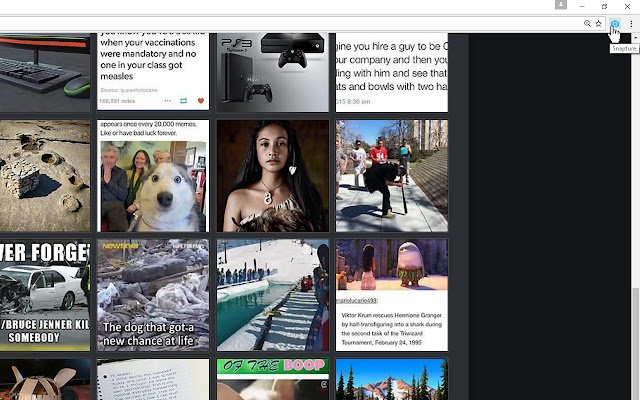Click the green reblog icon on vaccination post
The width and height of the screenshot is (640, 400).
point(184,101)
